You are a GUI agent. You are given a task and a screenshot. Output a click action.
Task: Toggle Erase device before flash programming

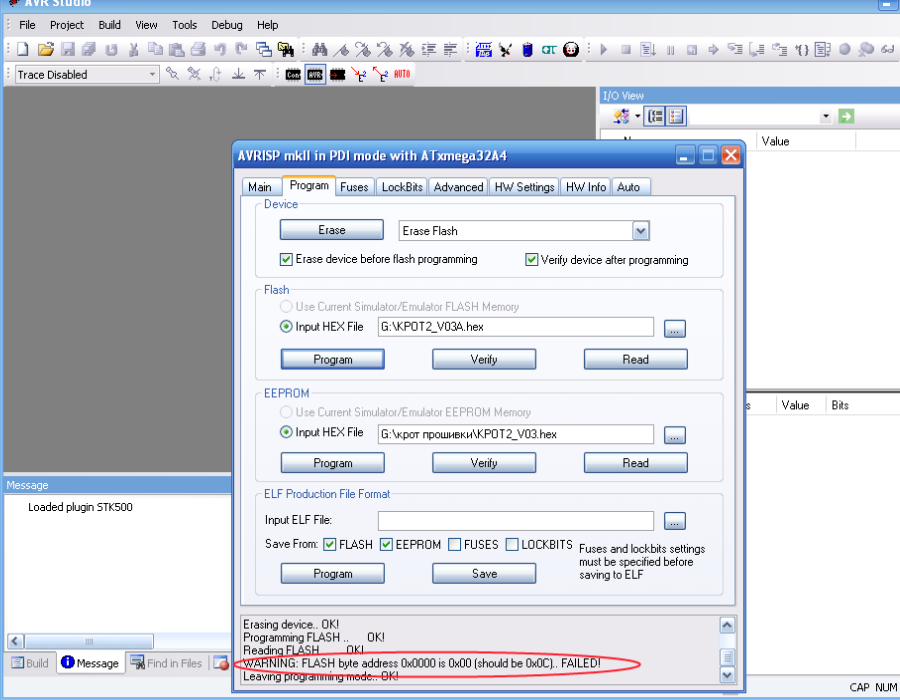(x=286, y=259)
